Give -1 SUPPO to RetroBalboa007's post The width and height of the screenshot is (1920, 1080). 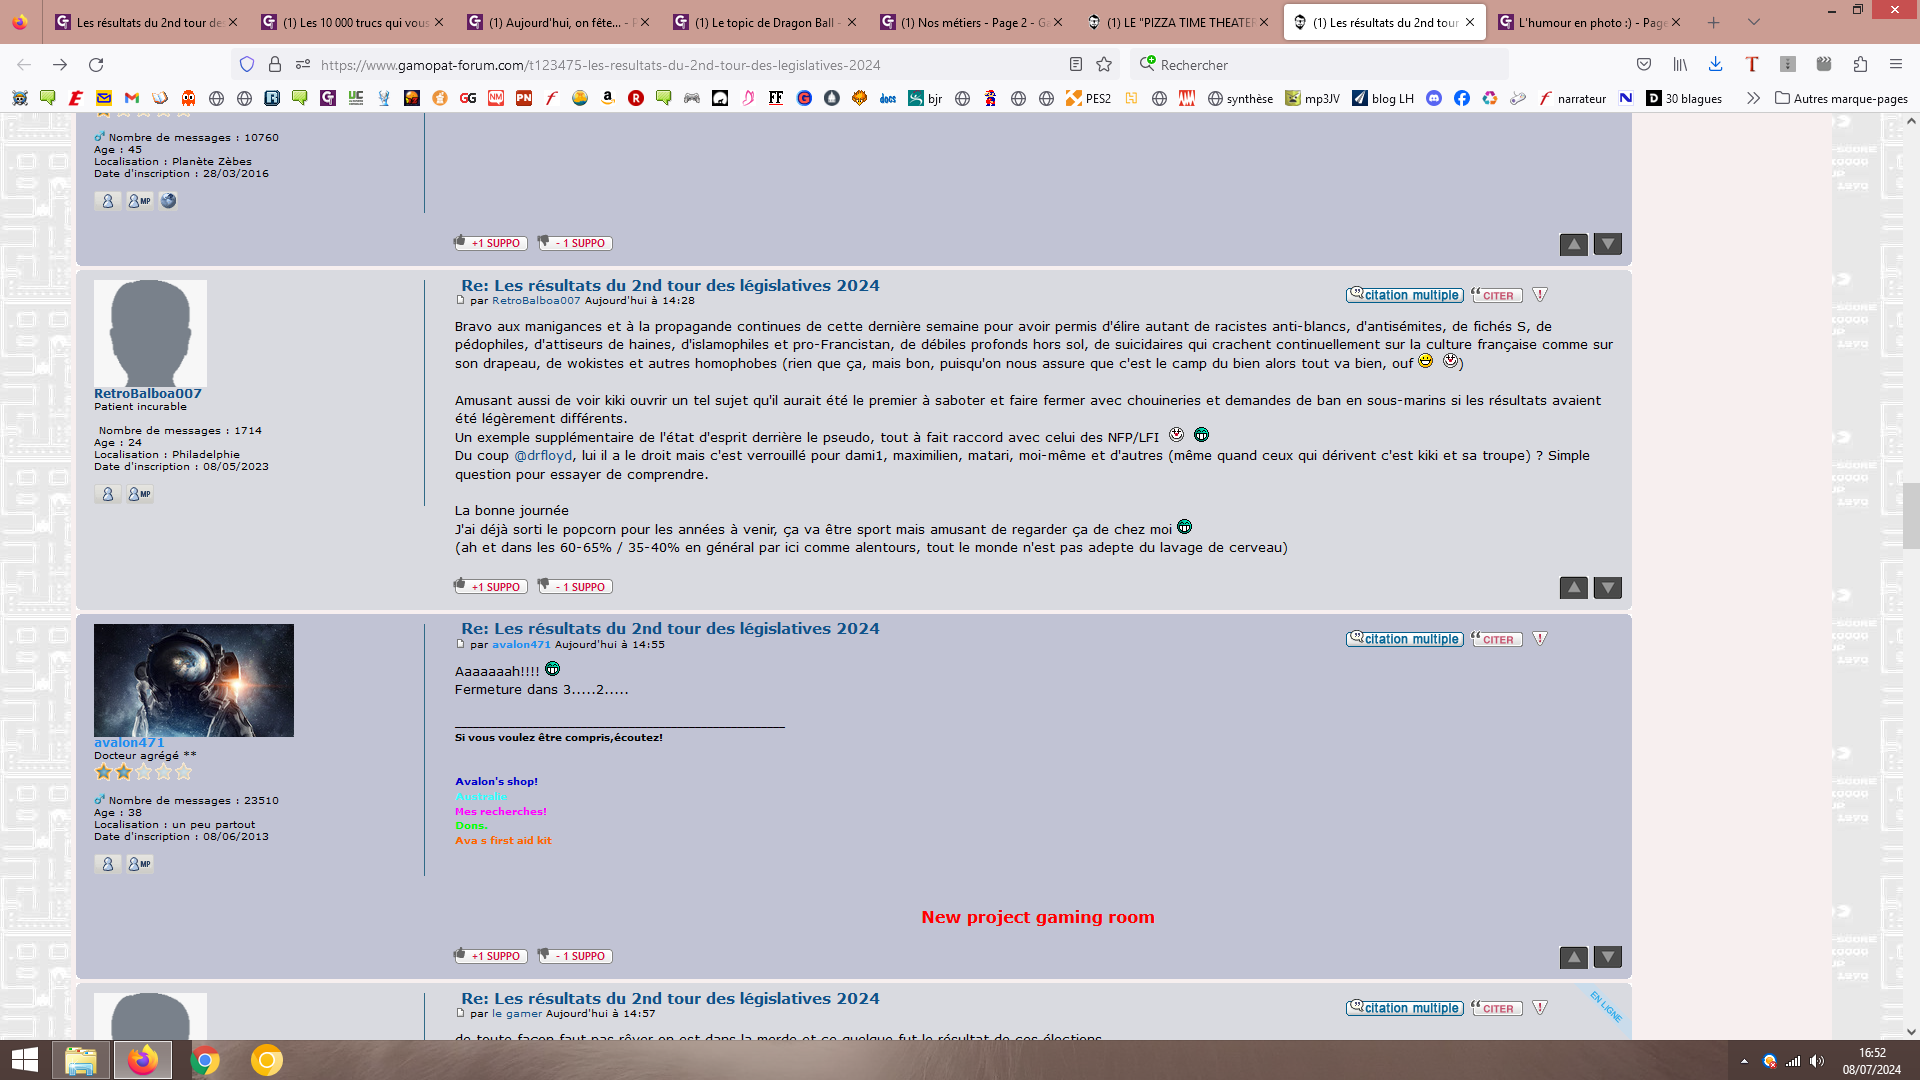coord(575,586)
